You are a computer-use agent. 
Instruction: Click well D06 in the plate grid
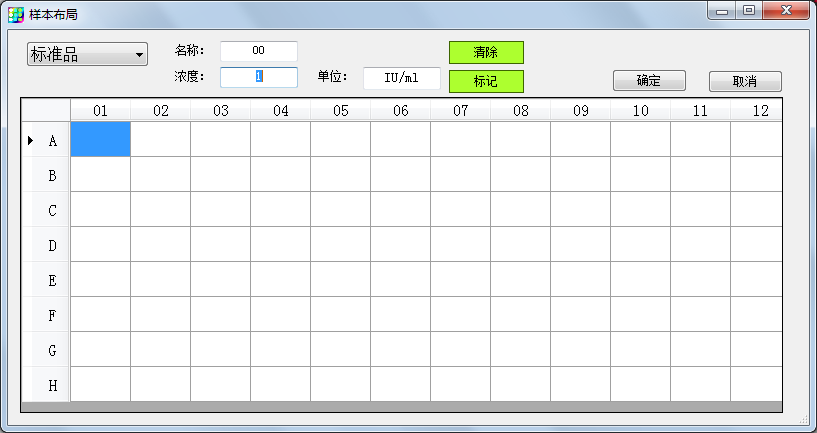coord(401,244)
